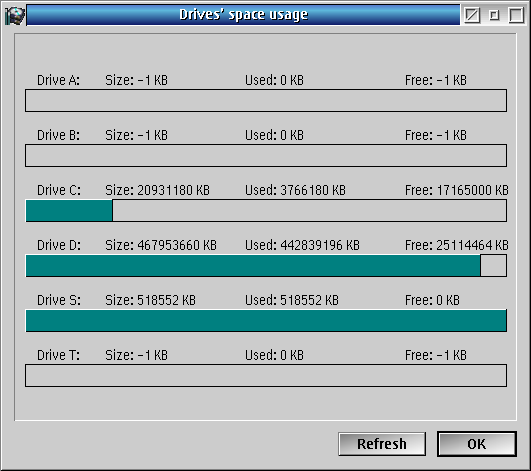531x471 pixels.
Task: Click the Drive C usage bar
Action: point(266,211)
